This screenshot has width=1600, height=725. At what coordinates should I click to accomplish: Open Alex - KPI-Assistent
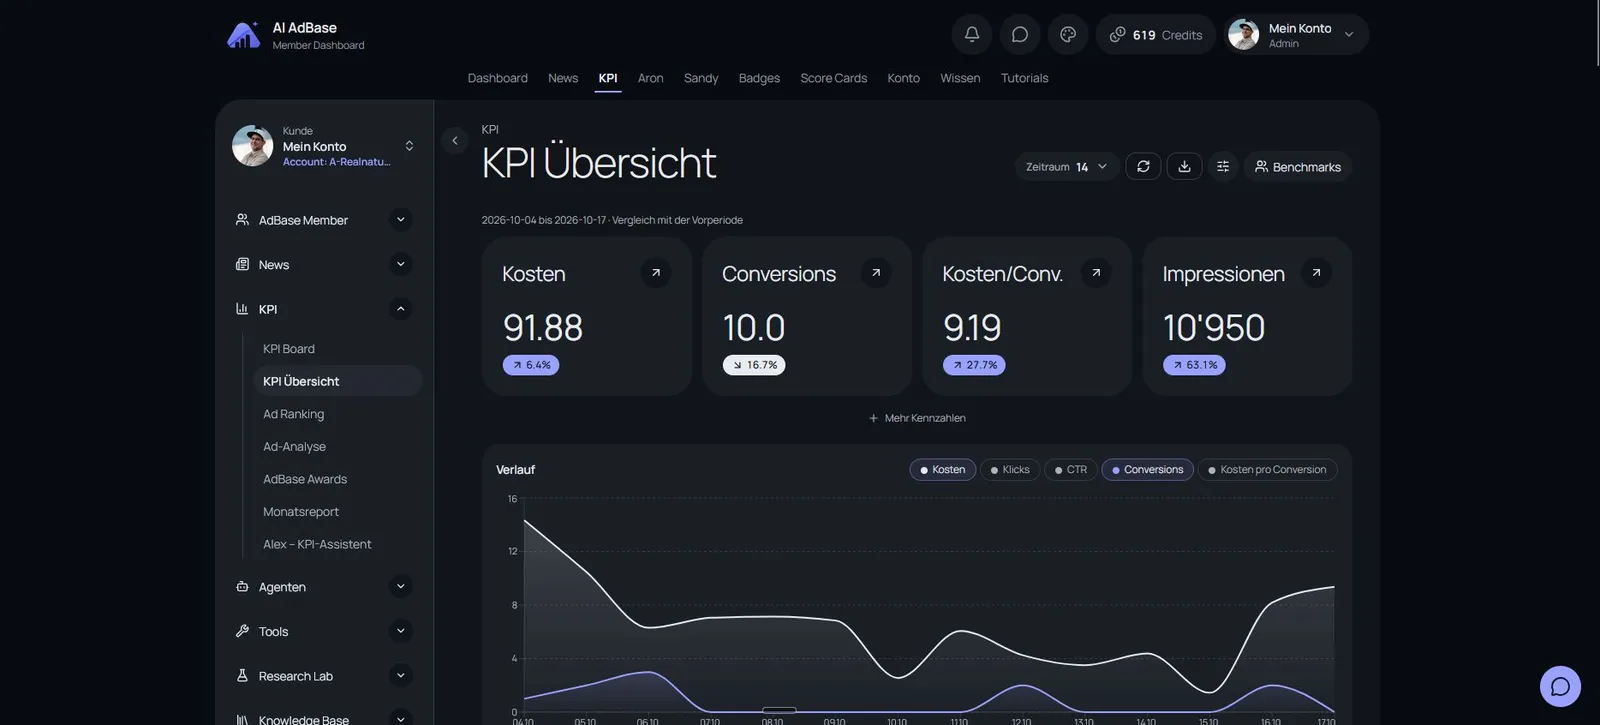317,544
